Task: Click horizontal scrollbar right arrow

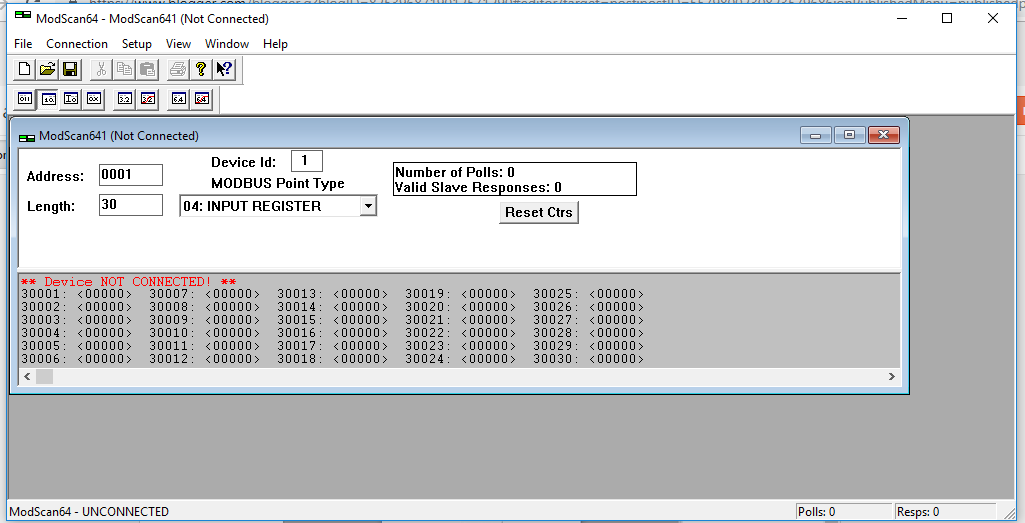Action: (x=892, y=377)
